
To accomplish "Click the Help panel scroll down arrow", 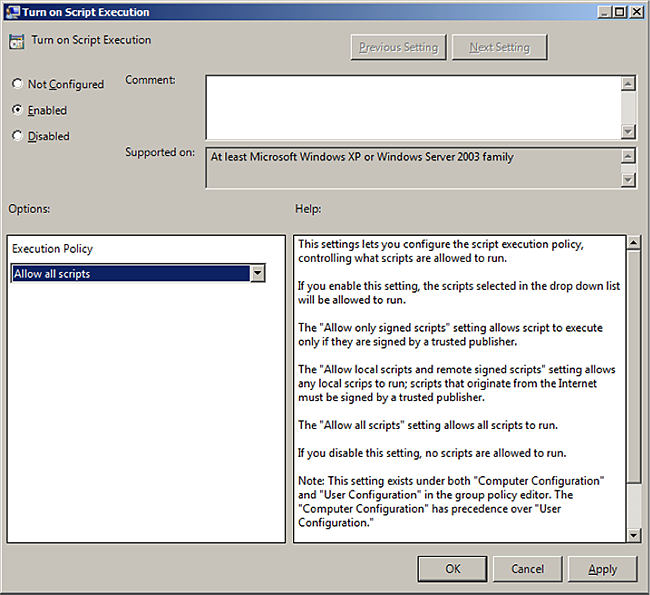I will (633, 535).
